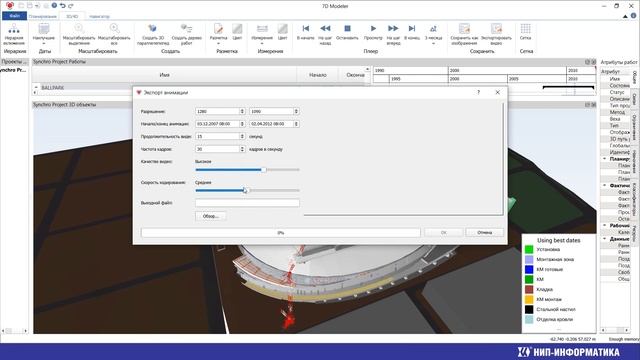Click the output file text field

coord(247,203)
